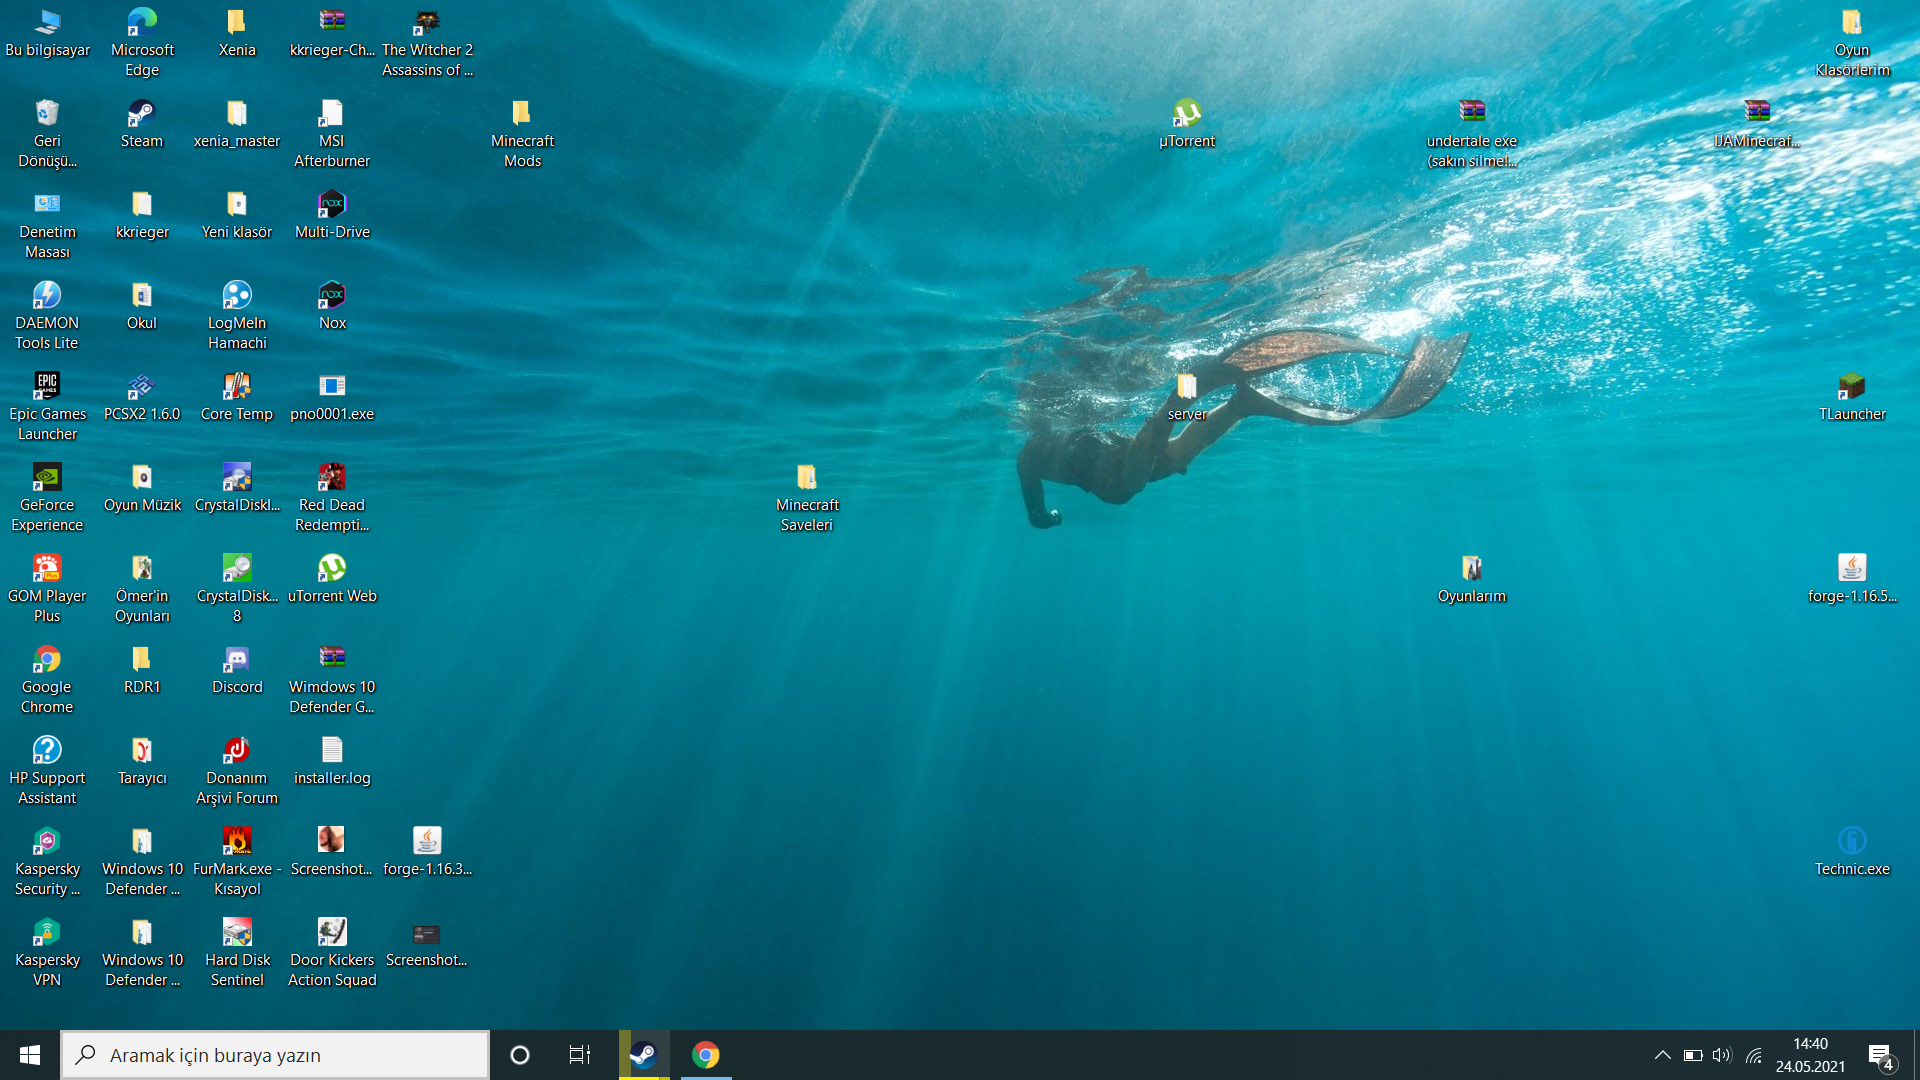
Task: Open HP Support Assistant
Action: 47,770
